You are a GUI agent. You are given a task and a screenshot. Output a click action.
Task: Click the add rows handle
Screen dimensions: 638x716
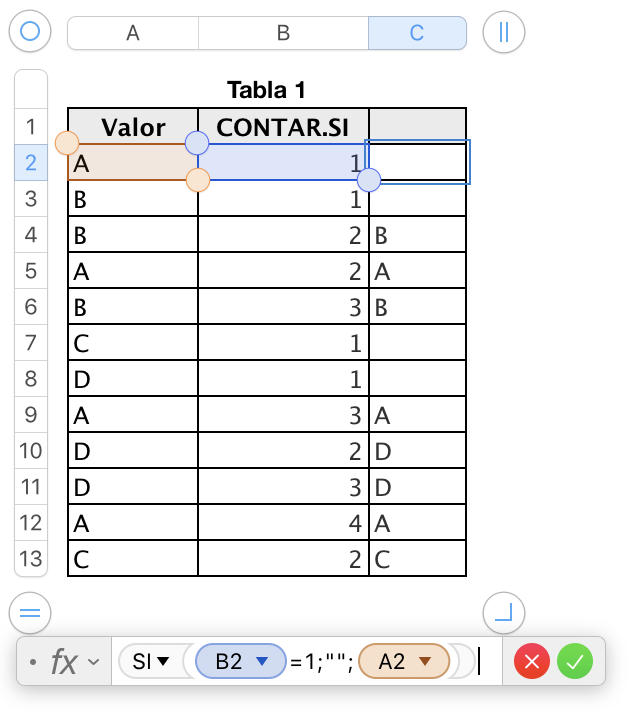(x=30, y=612)
